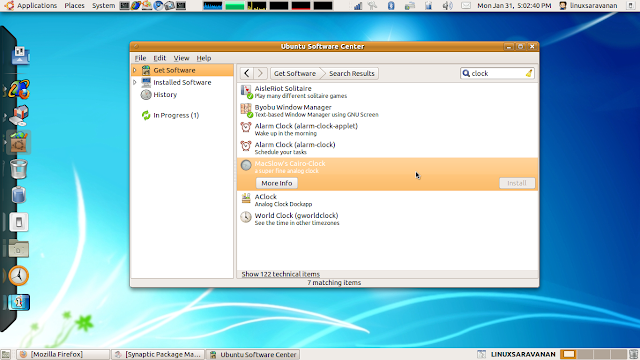
Task: Launch the web browser globe icon in dock
Action: (19, 89)
